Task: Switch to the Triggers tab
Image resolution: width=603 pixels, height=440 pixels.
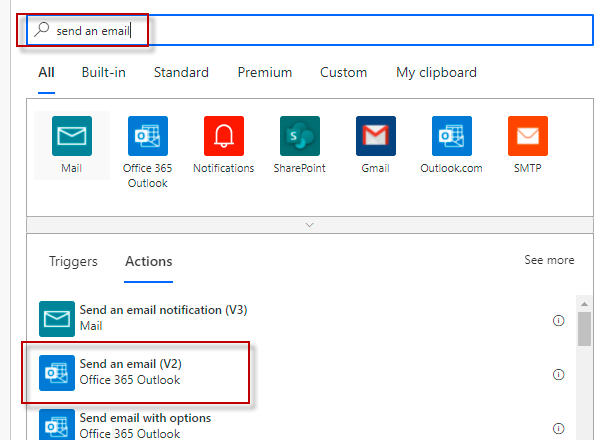Action: [x=73, y=262]
